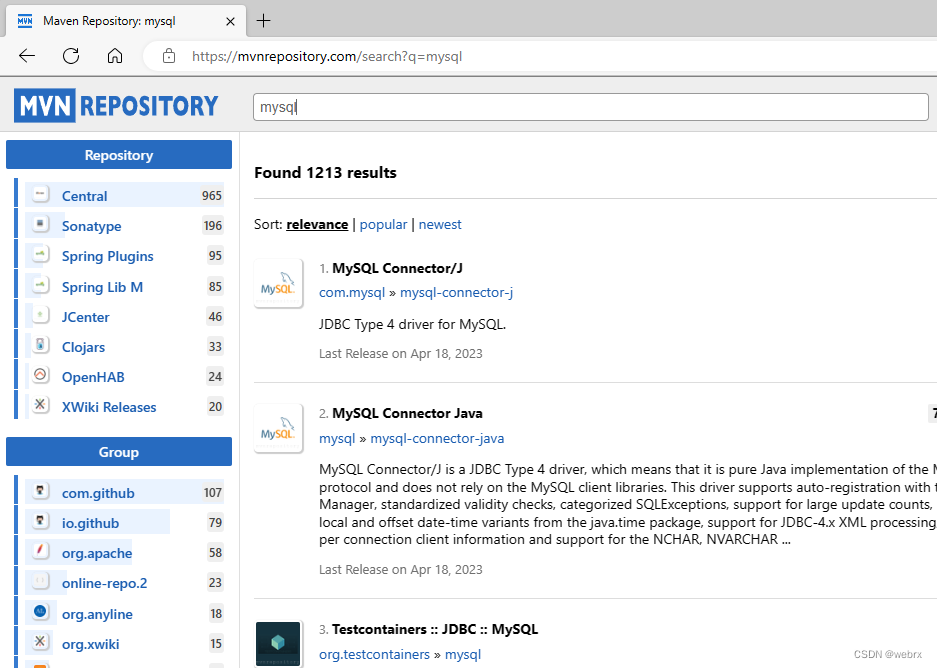937x668 pixels.
Task: Open Testcontainers MySQL logo thumbnail
Action: point(278,644)
